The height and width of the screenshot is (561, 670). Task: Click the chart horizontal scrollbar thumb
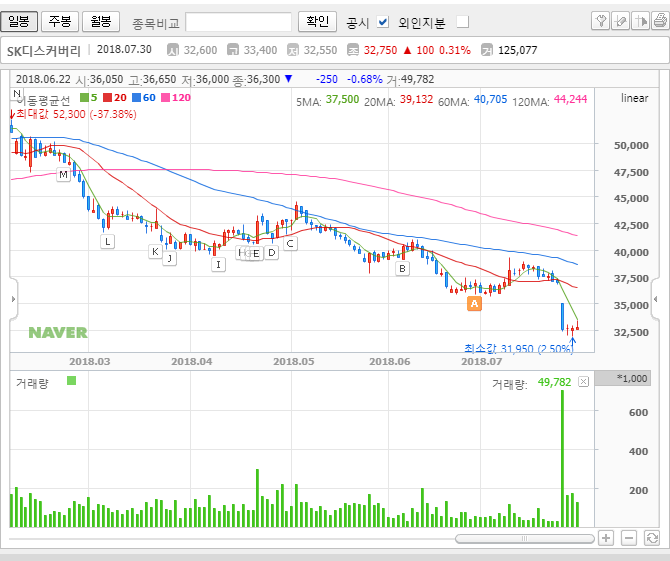click(x=525, y=538)
